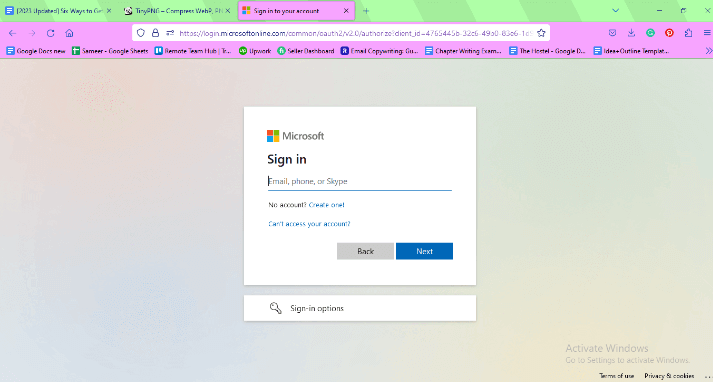Open Google Docs new bookmark
This screenshot has height=382, width=713.
coord(36,51)
